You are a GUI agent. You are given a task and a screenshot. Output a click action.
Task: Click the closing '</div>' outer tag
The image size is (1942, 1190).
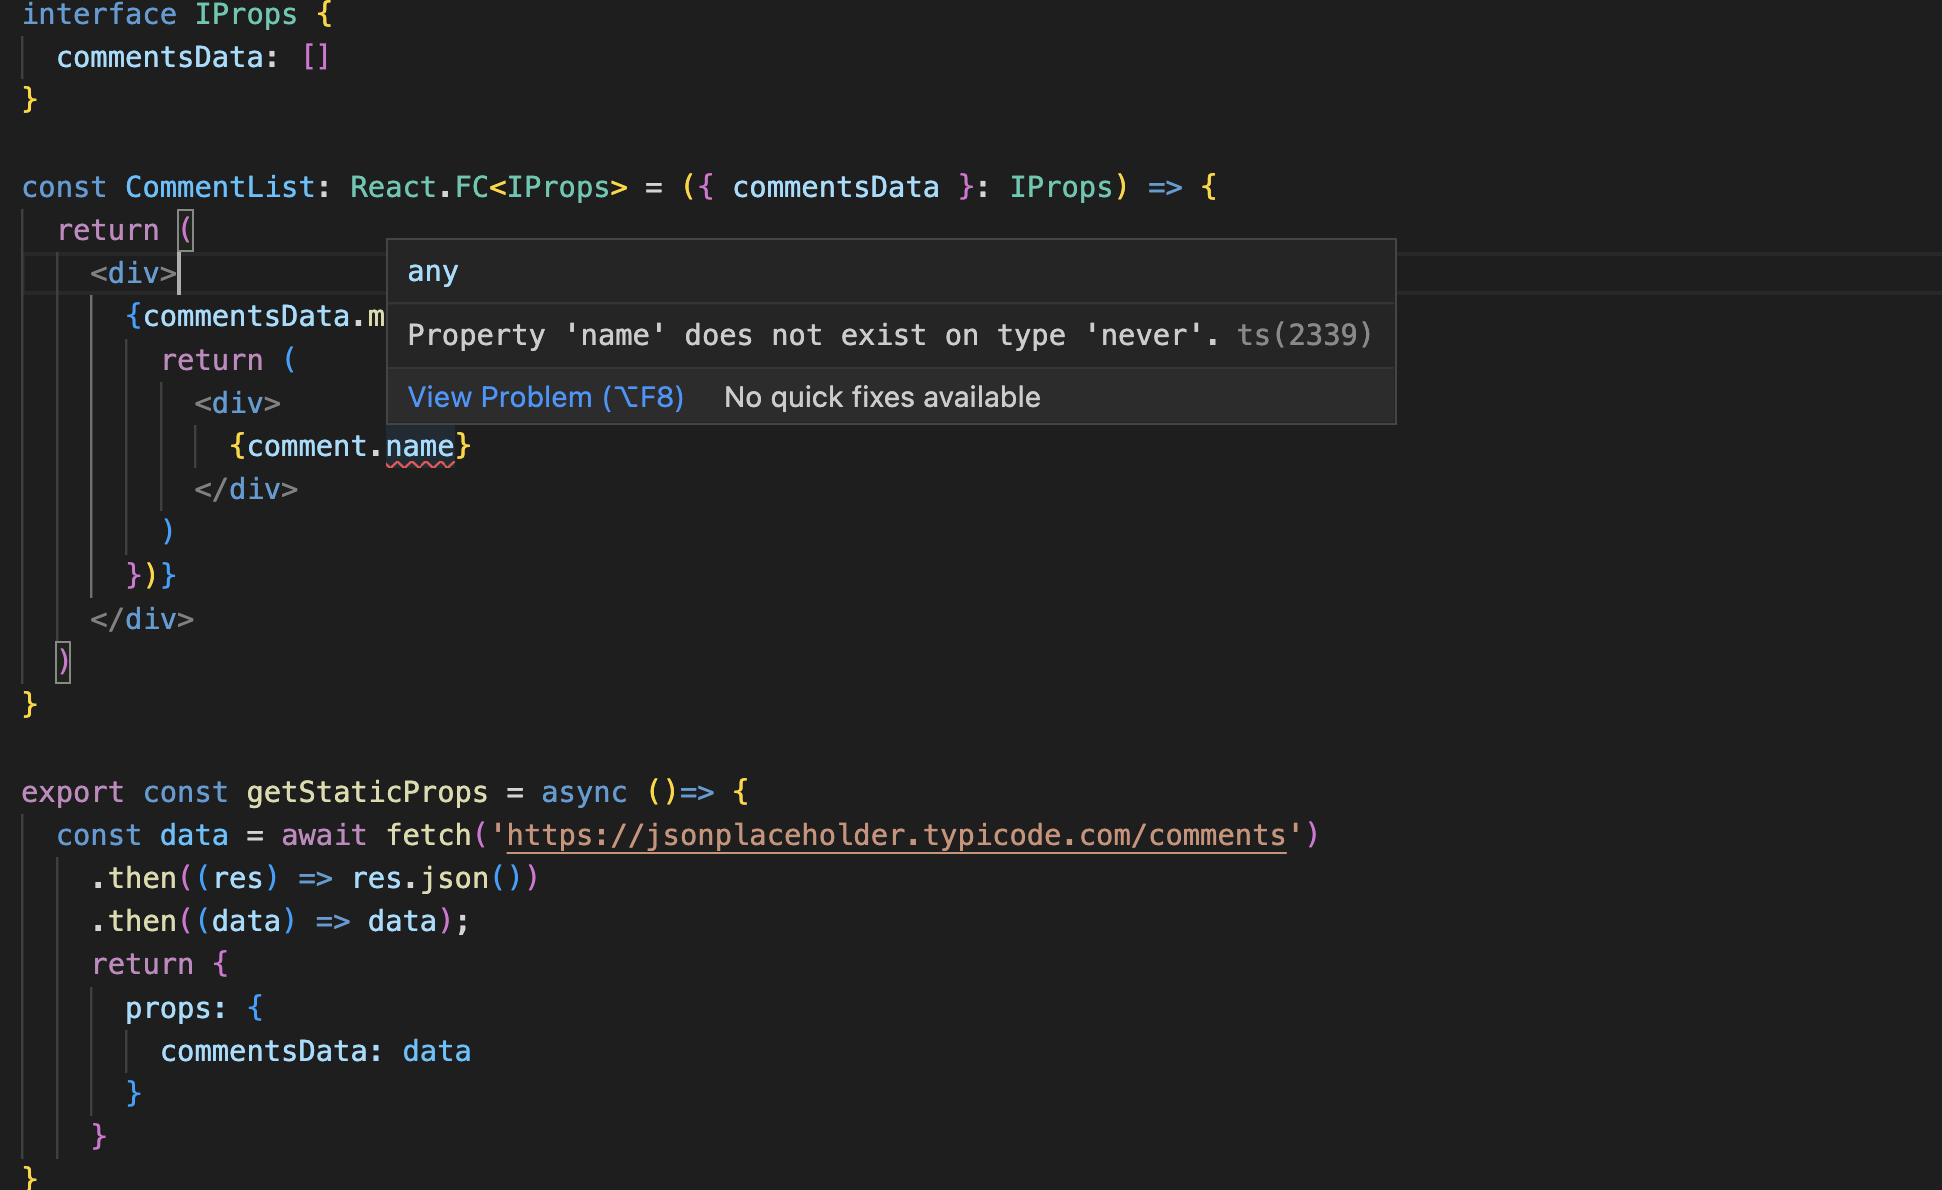142,619
